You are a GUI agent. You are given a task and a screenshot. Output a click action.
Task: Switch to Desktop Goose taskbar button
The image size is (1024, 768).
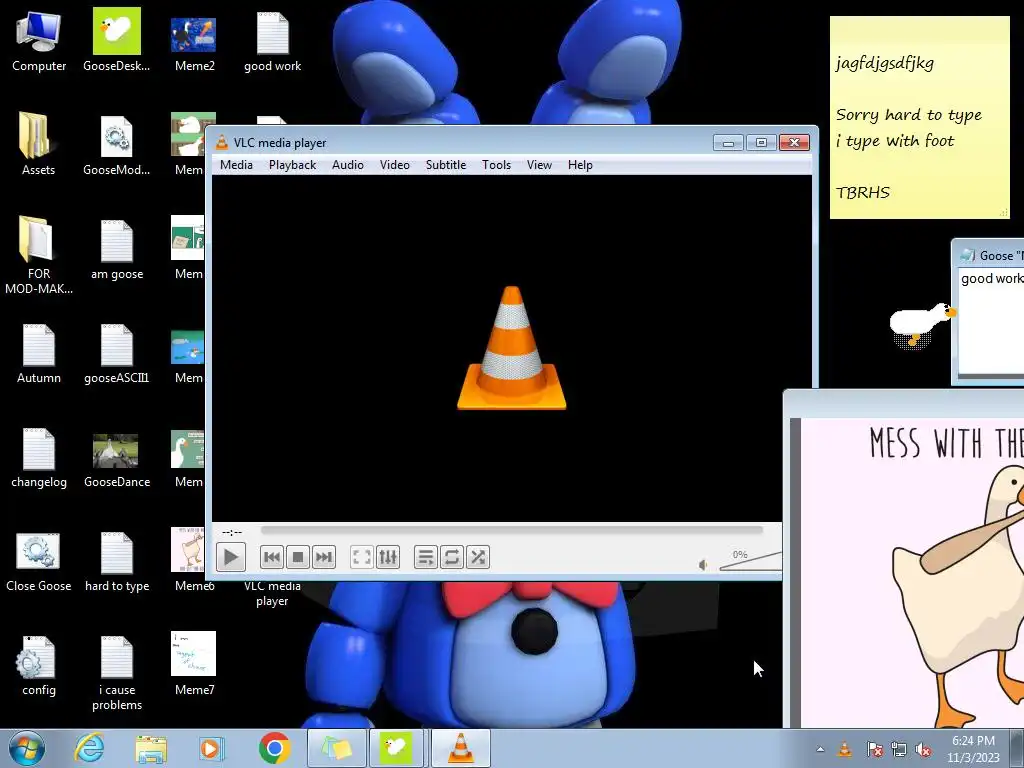pyautogui.click(x=397, y=748)
